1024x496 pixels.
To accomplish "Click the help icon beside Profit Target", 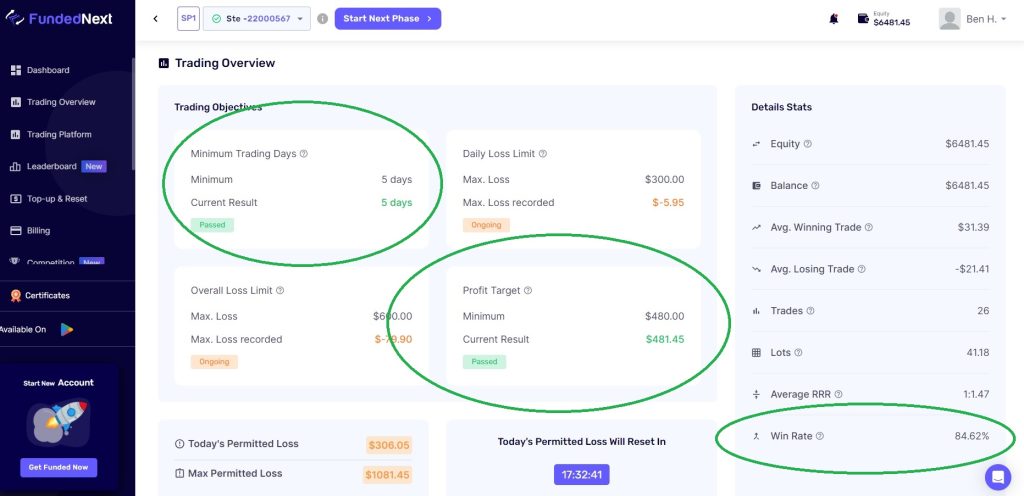I will click(528, 291).
